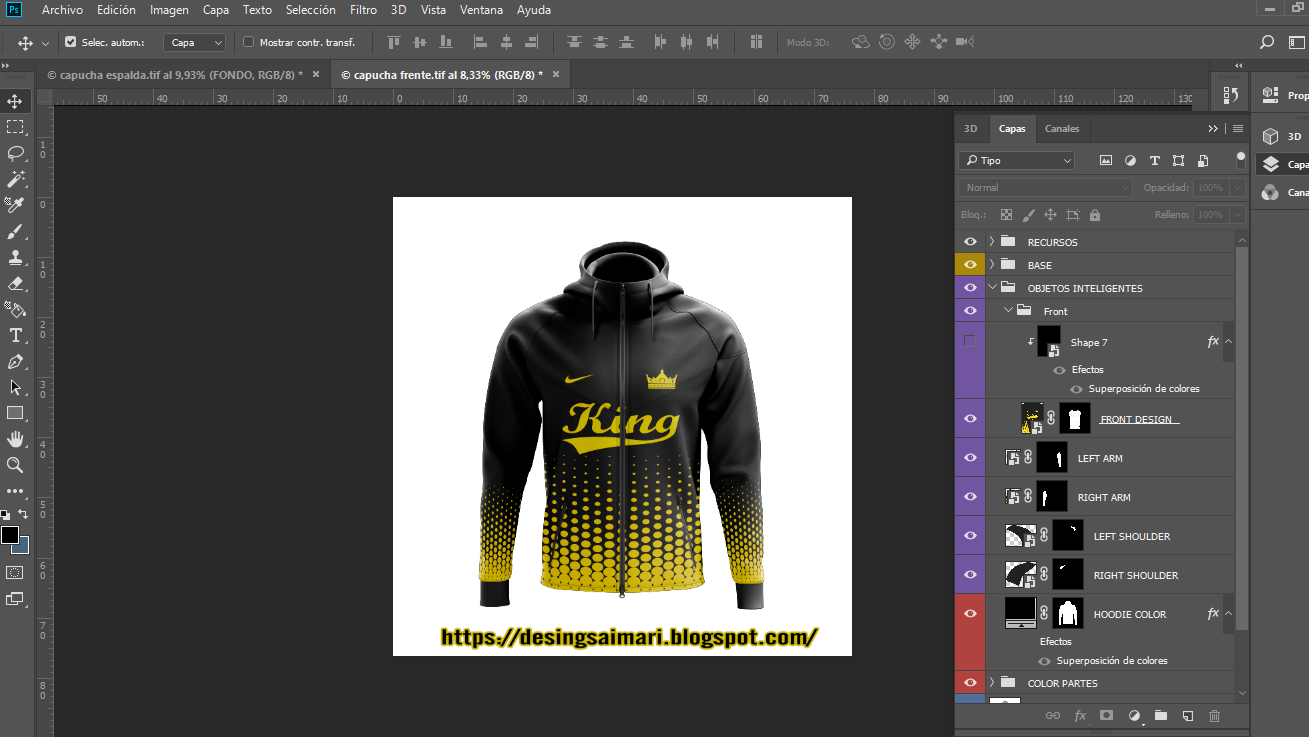Screen dimensions: 1309x737
Task: Collapse the Front group
Action: (1008, 311)
